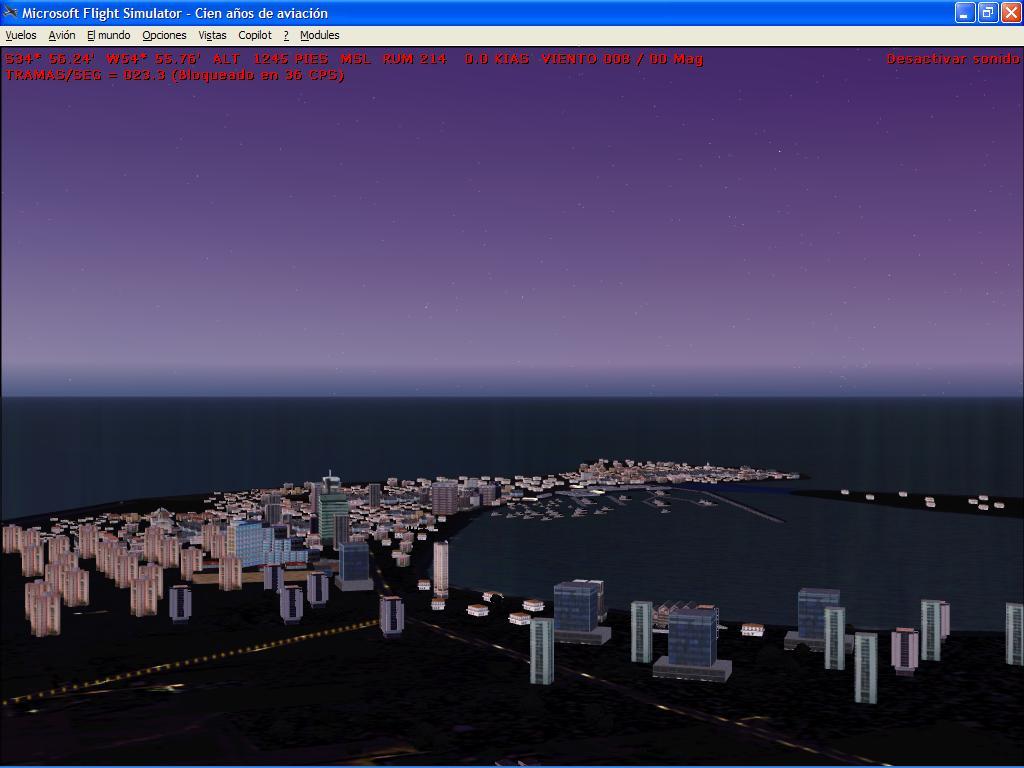Open the Vistas menu

(x=212, y=35)
